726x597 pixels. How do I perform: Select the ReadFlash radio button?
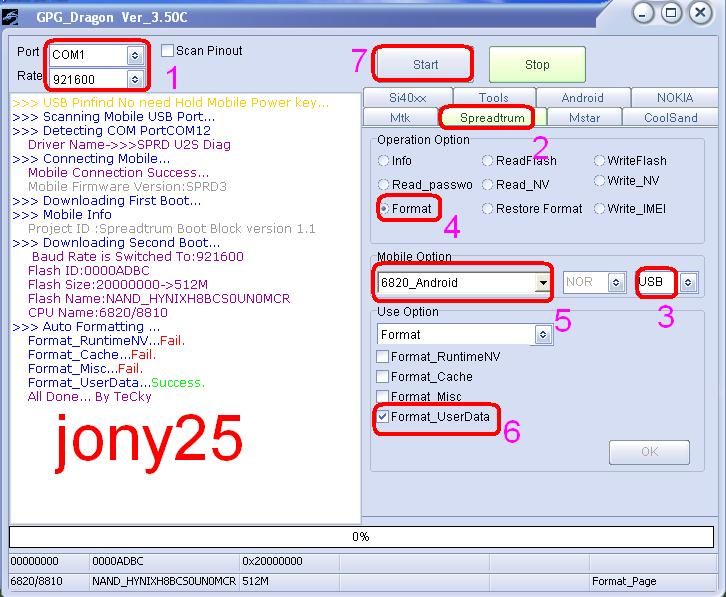pos(488,161)
